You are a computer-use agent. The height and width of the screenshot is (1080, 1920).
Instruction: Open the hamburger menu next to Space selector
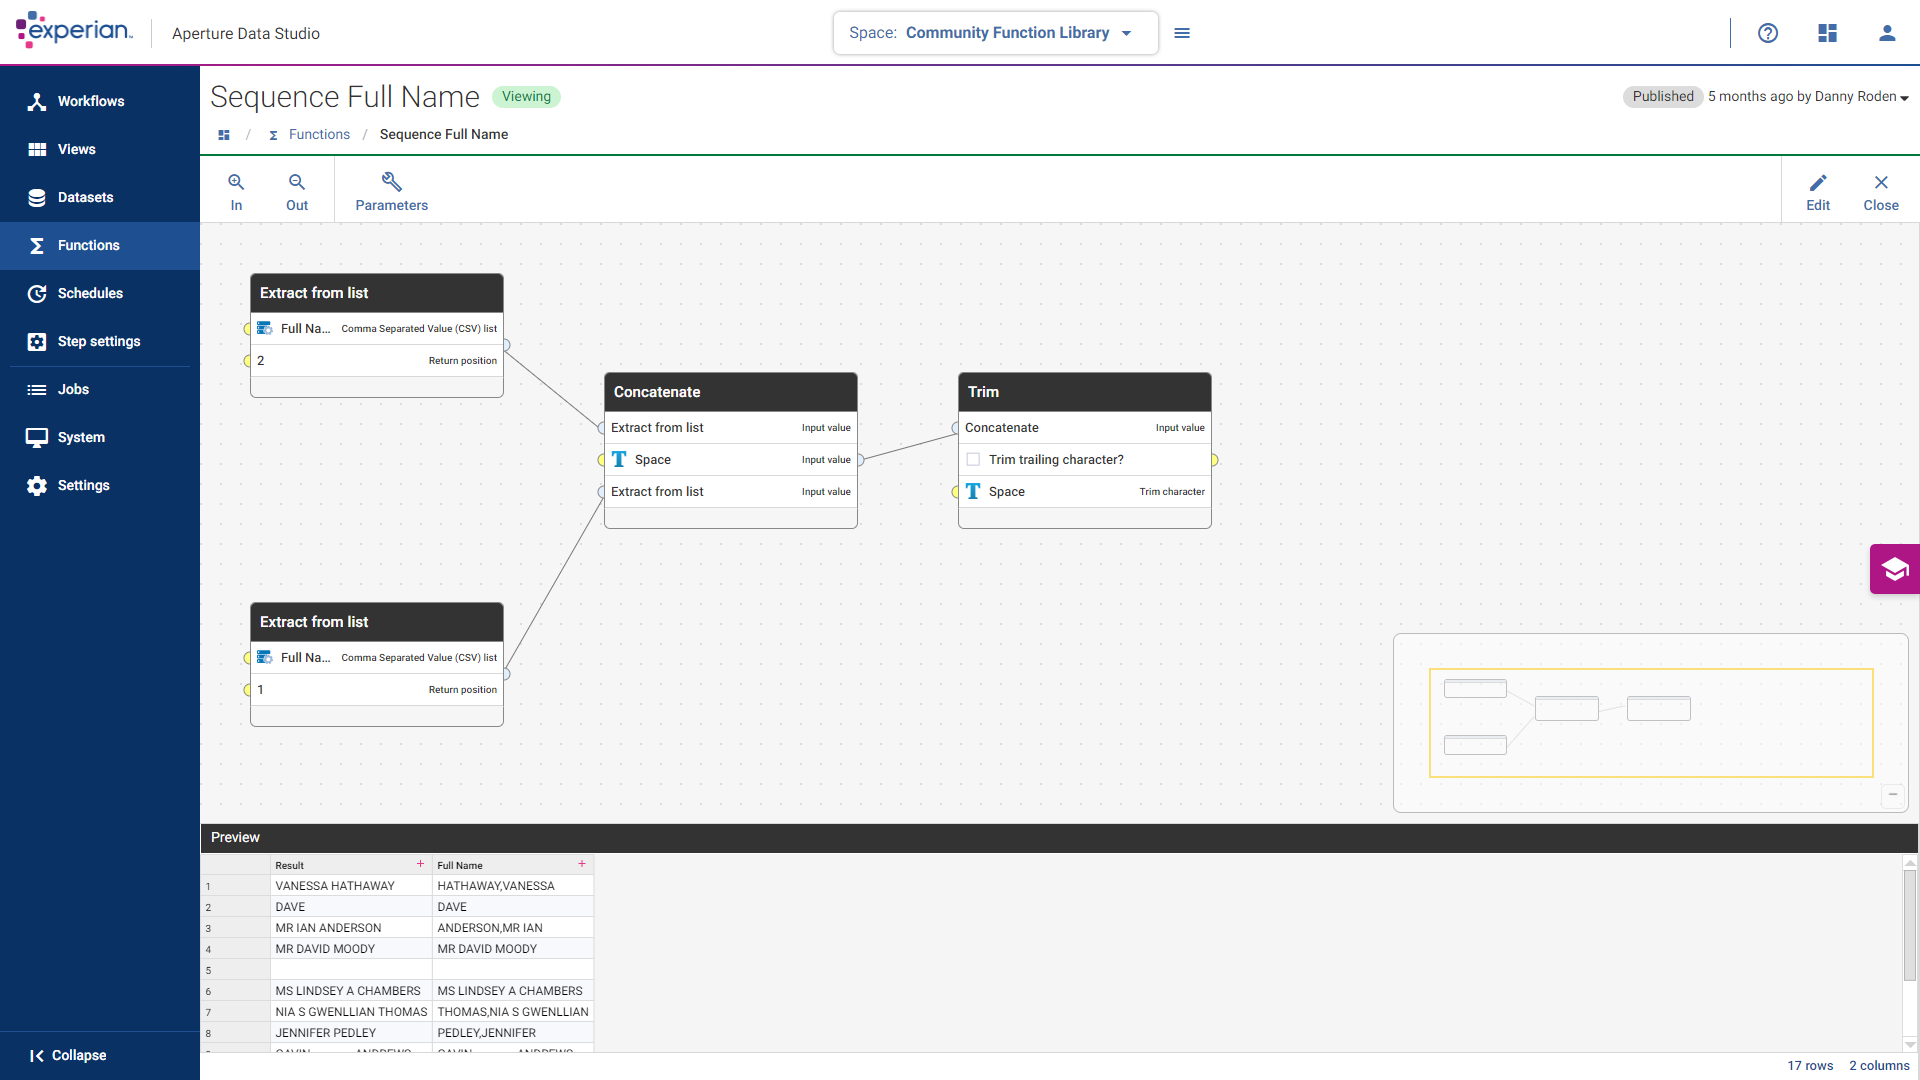(x=1182, y=32)
